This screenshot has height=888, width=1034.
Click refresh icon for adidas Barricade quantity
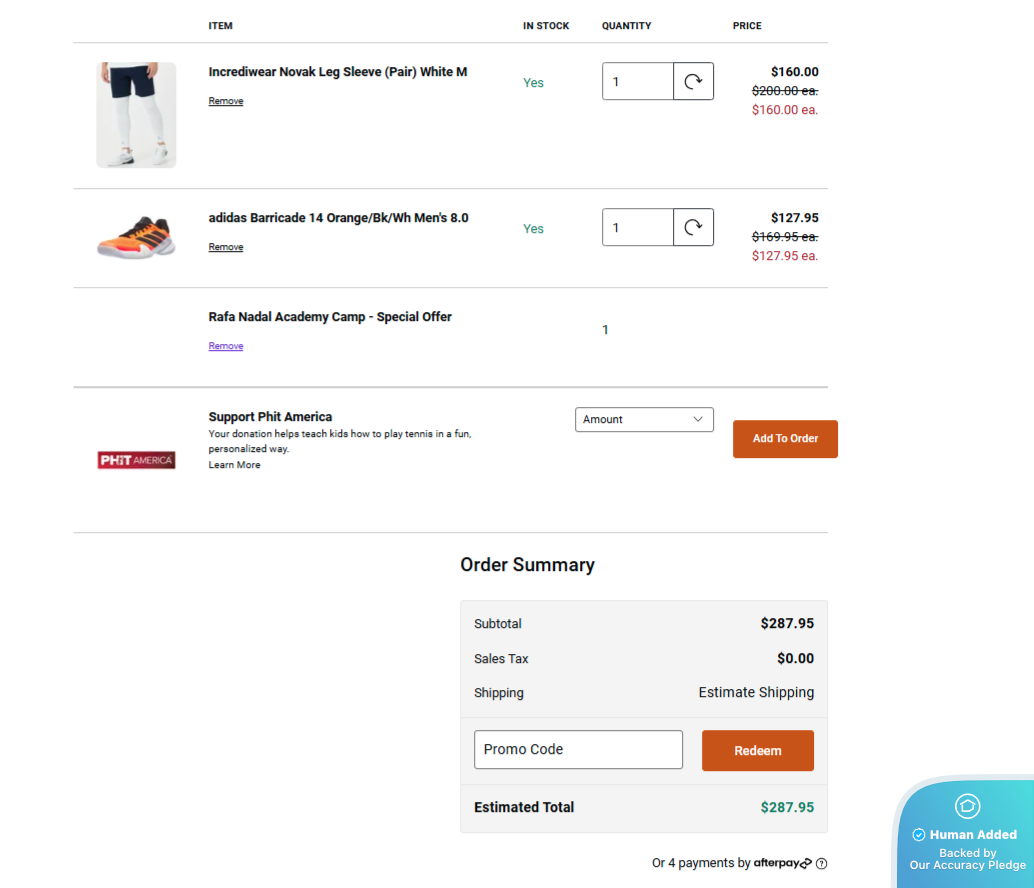pos(693,228)
